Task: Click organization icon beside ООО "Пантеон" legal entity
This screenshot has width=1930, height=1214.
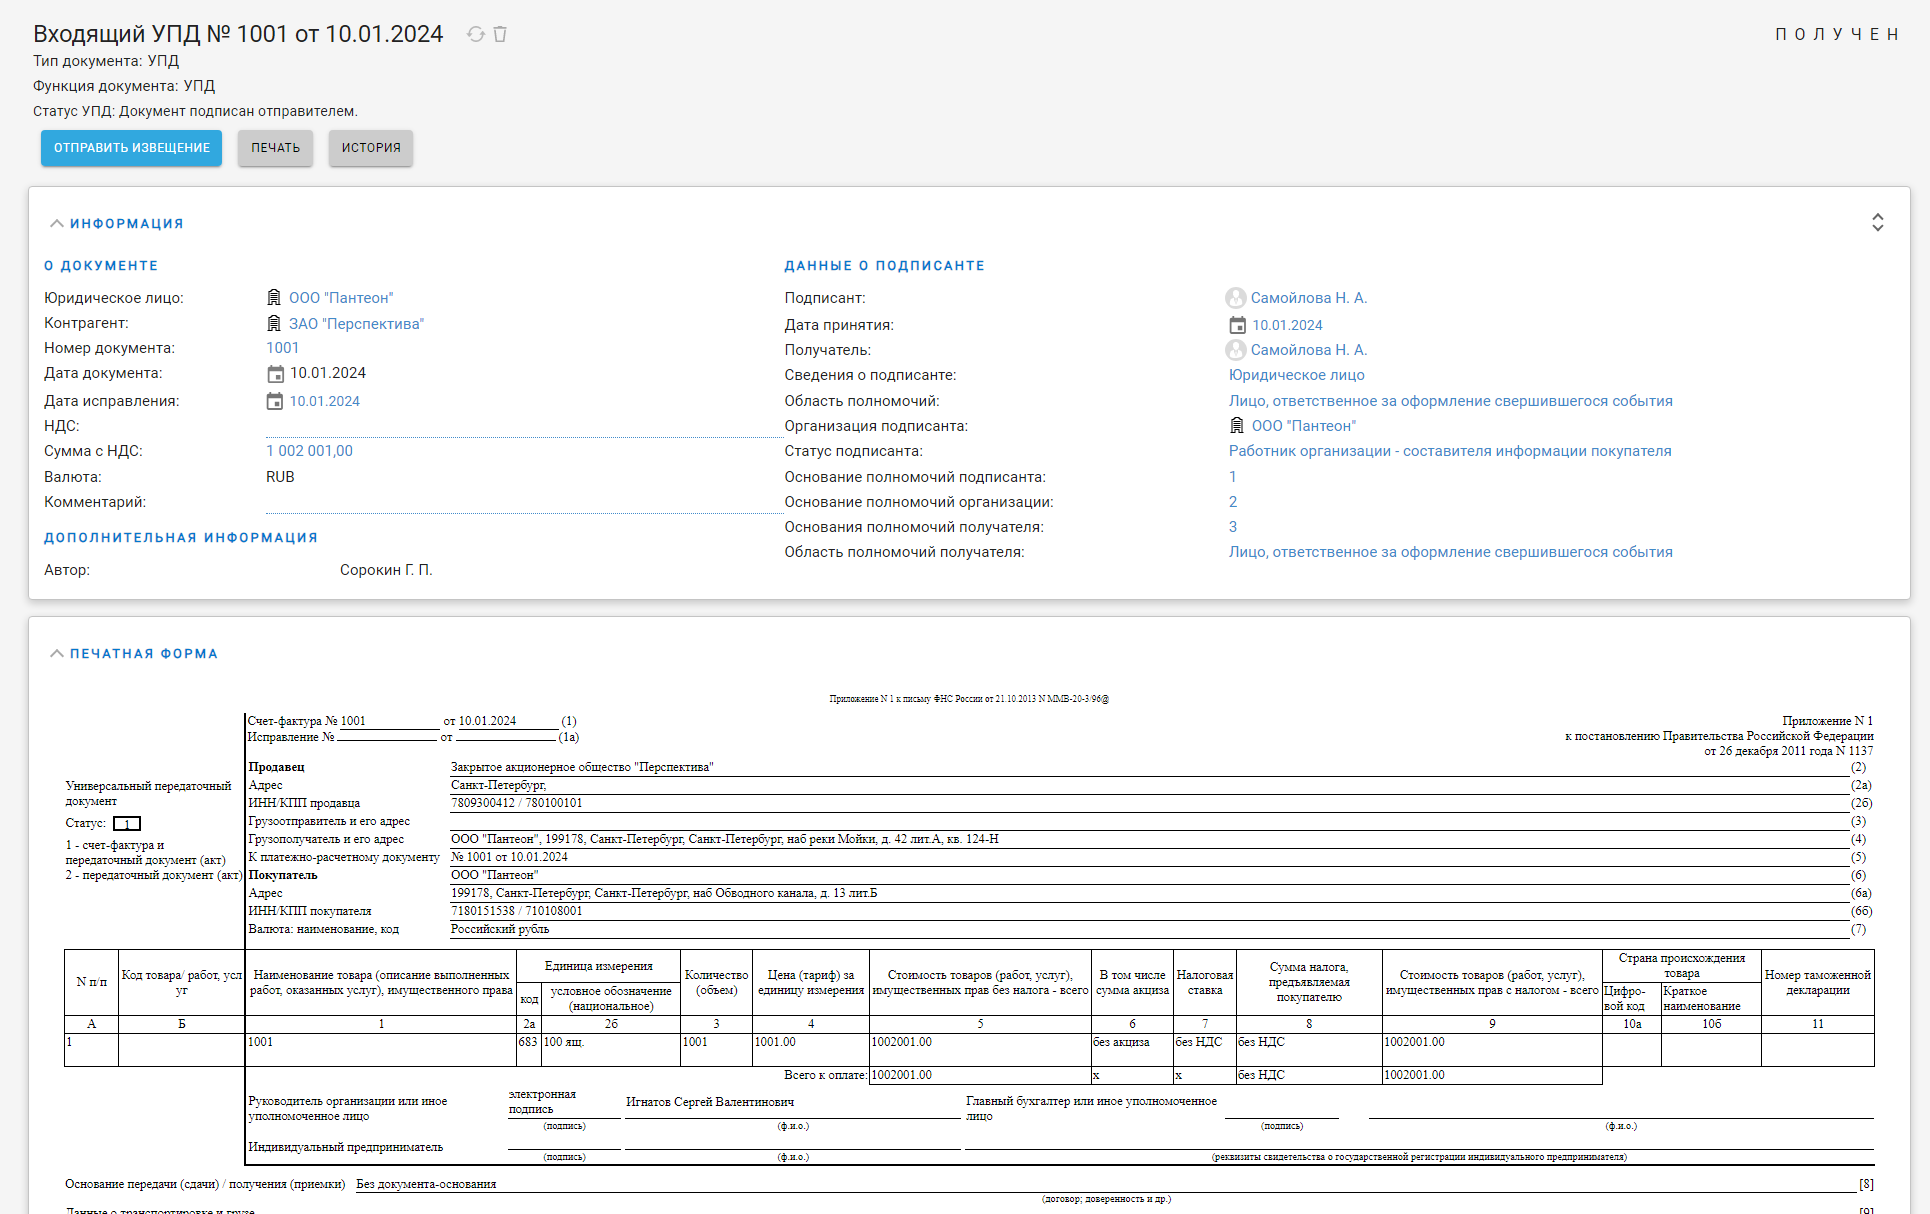Action: [x=274, y=298]
